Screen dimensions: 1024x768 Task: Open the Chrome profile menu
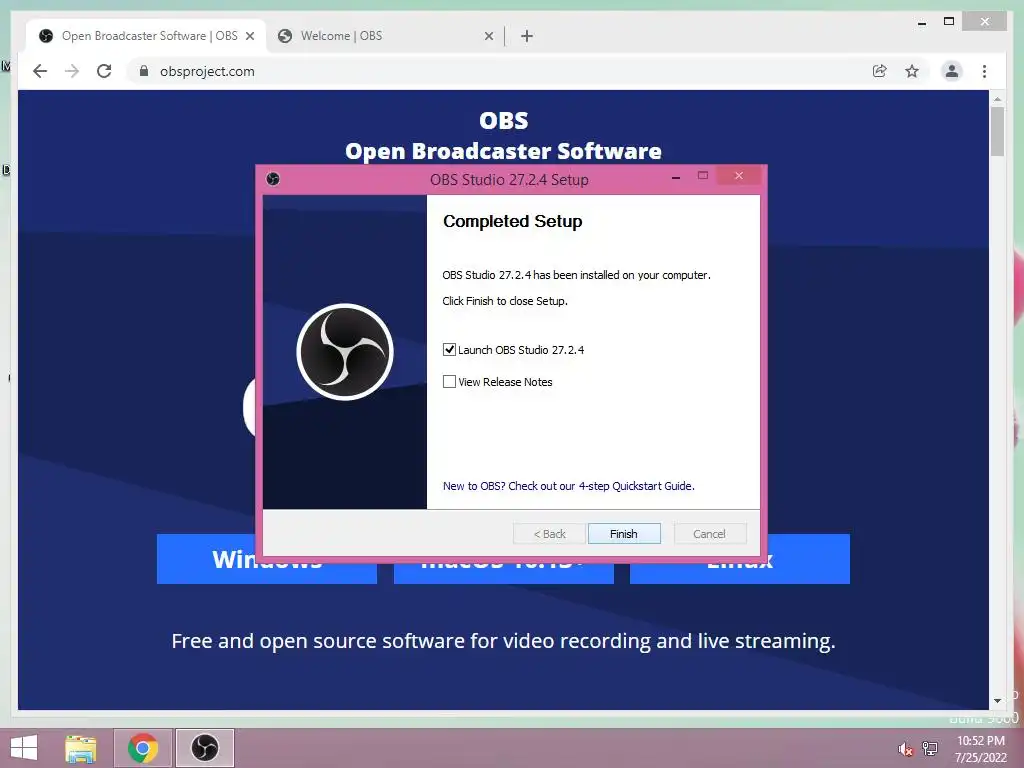(x=952, y=71)
